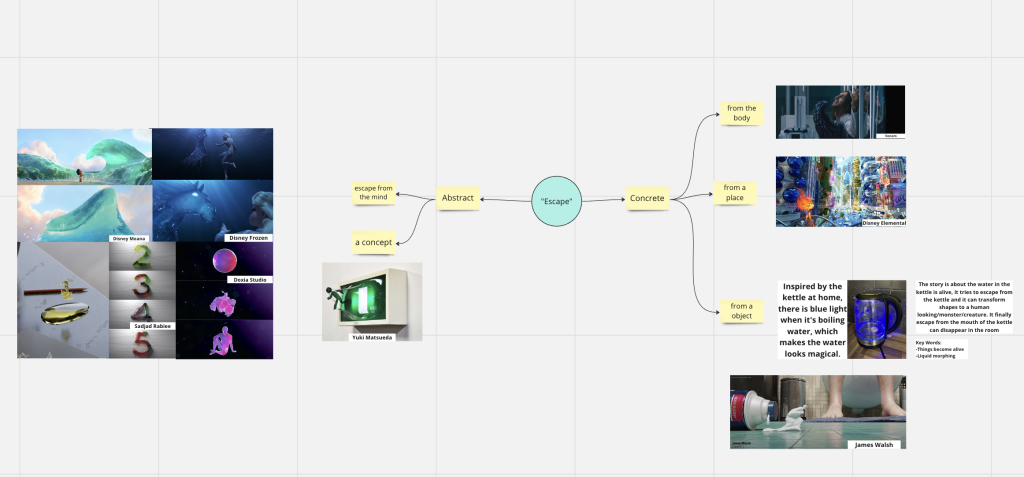Click the "Disney Frozen" caption label

249,238
